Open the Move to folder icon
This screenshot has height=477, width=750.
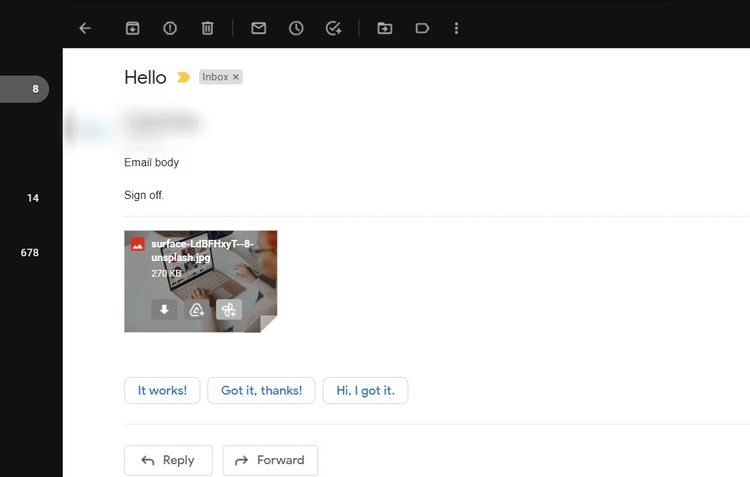pyautogui.click(x=385, y=28)
